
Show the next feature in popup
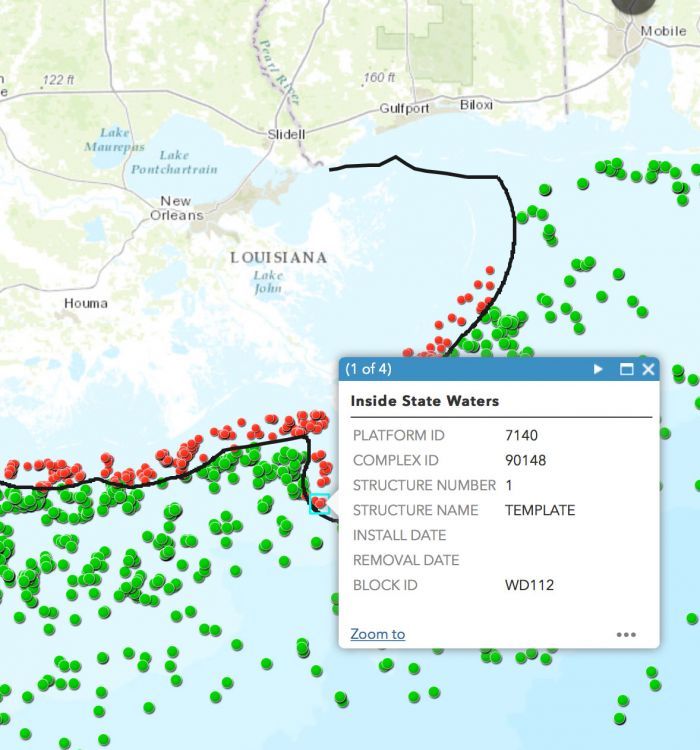pyautogui.click(x=599, y=369)
